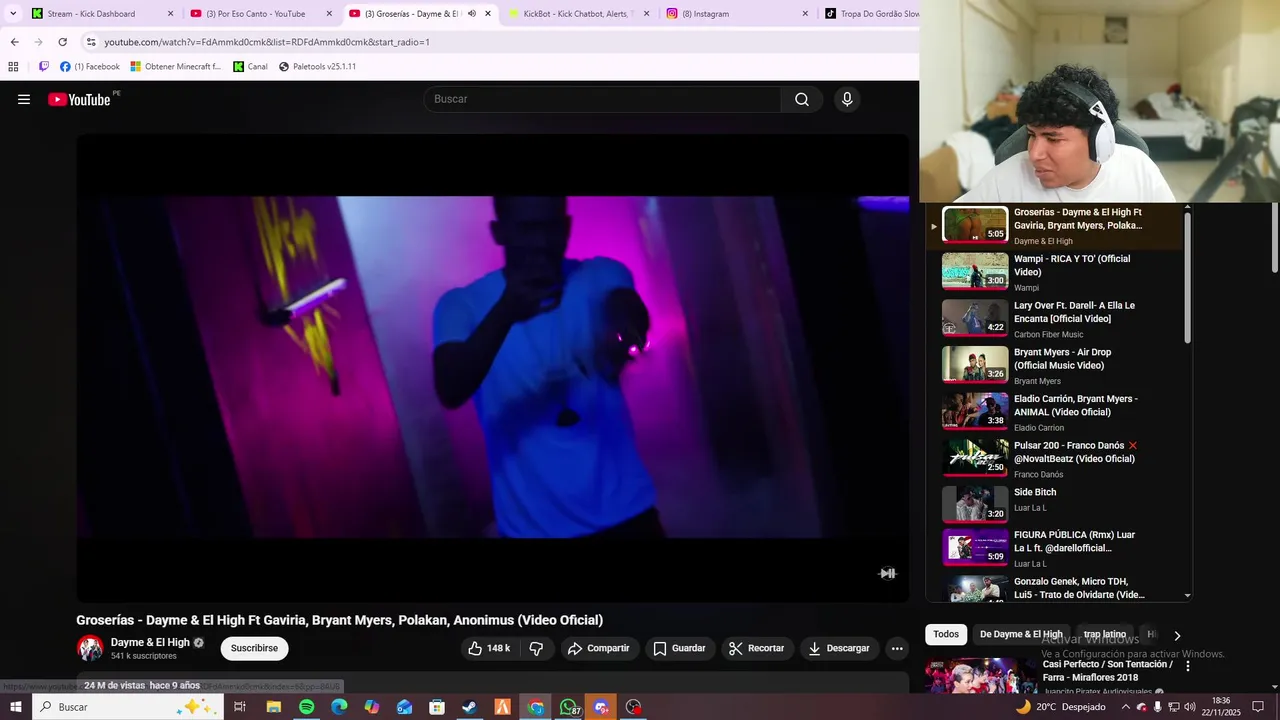The image size is (1280, 720).
Task: Open options for Casi Perfecto suggested video
Action: (1188, 666)
